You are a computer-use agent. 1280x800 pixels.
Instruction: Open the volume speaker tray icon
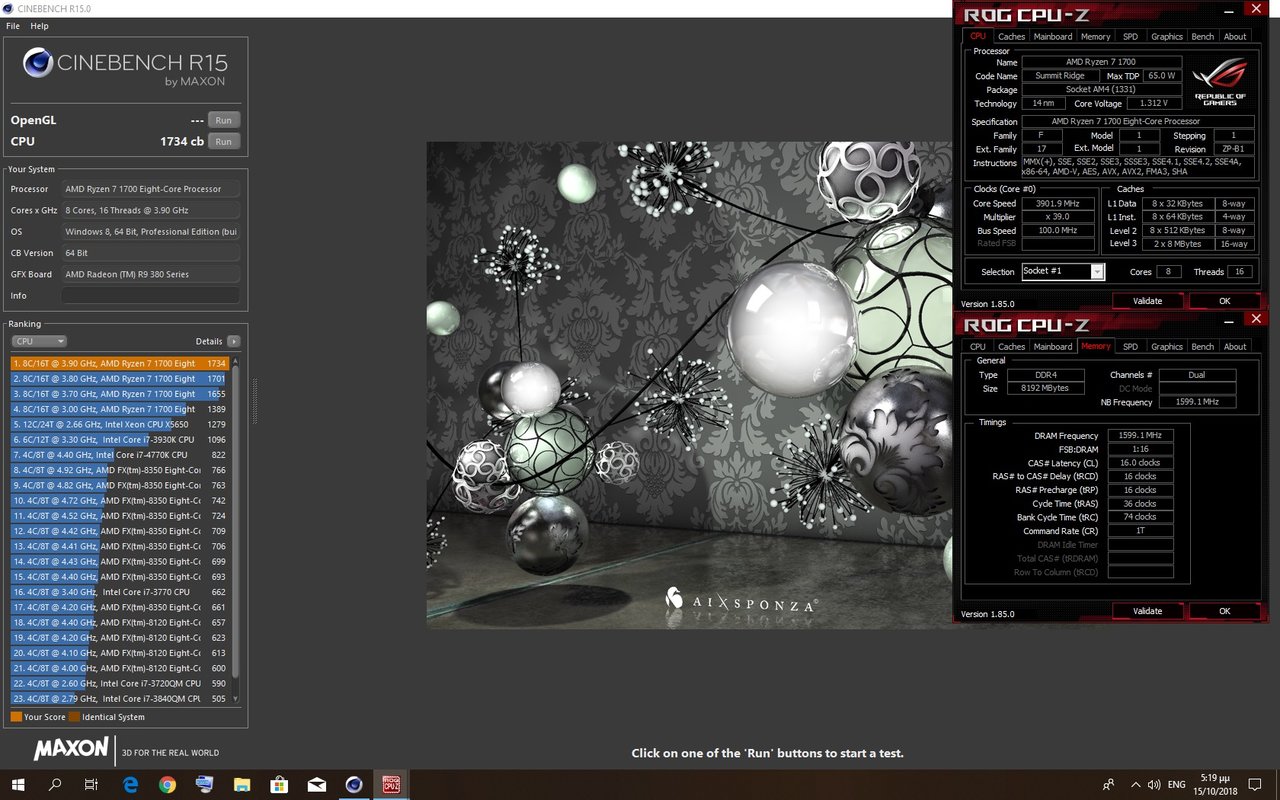pyautogui.click(x=1154, y=785)
